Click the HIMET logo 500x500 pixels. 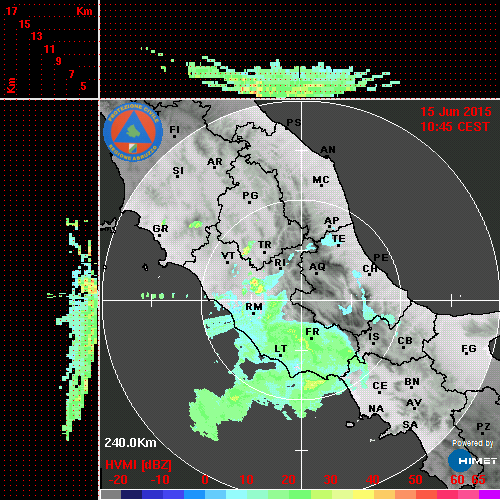coord(472,461)
